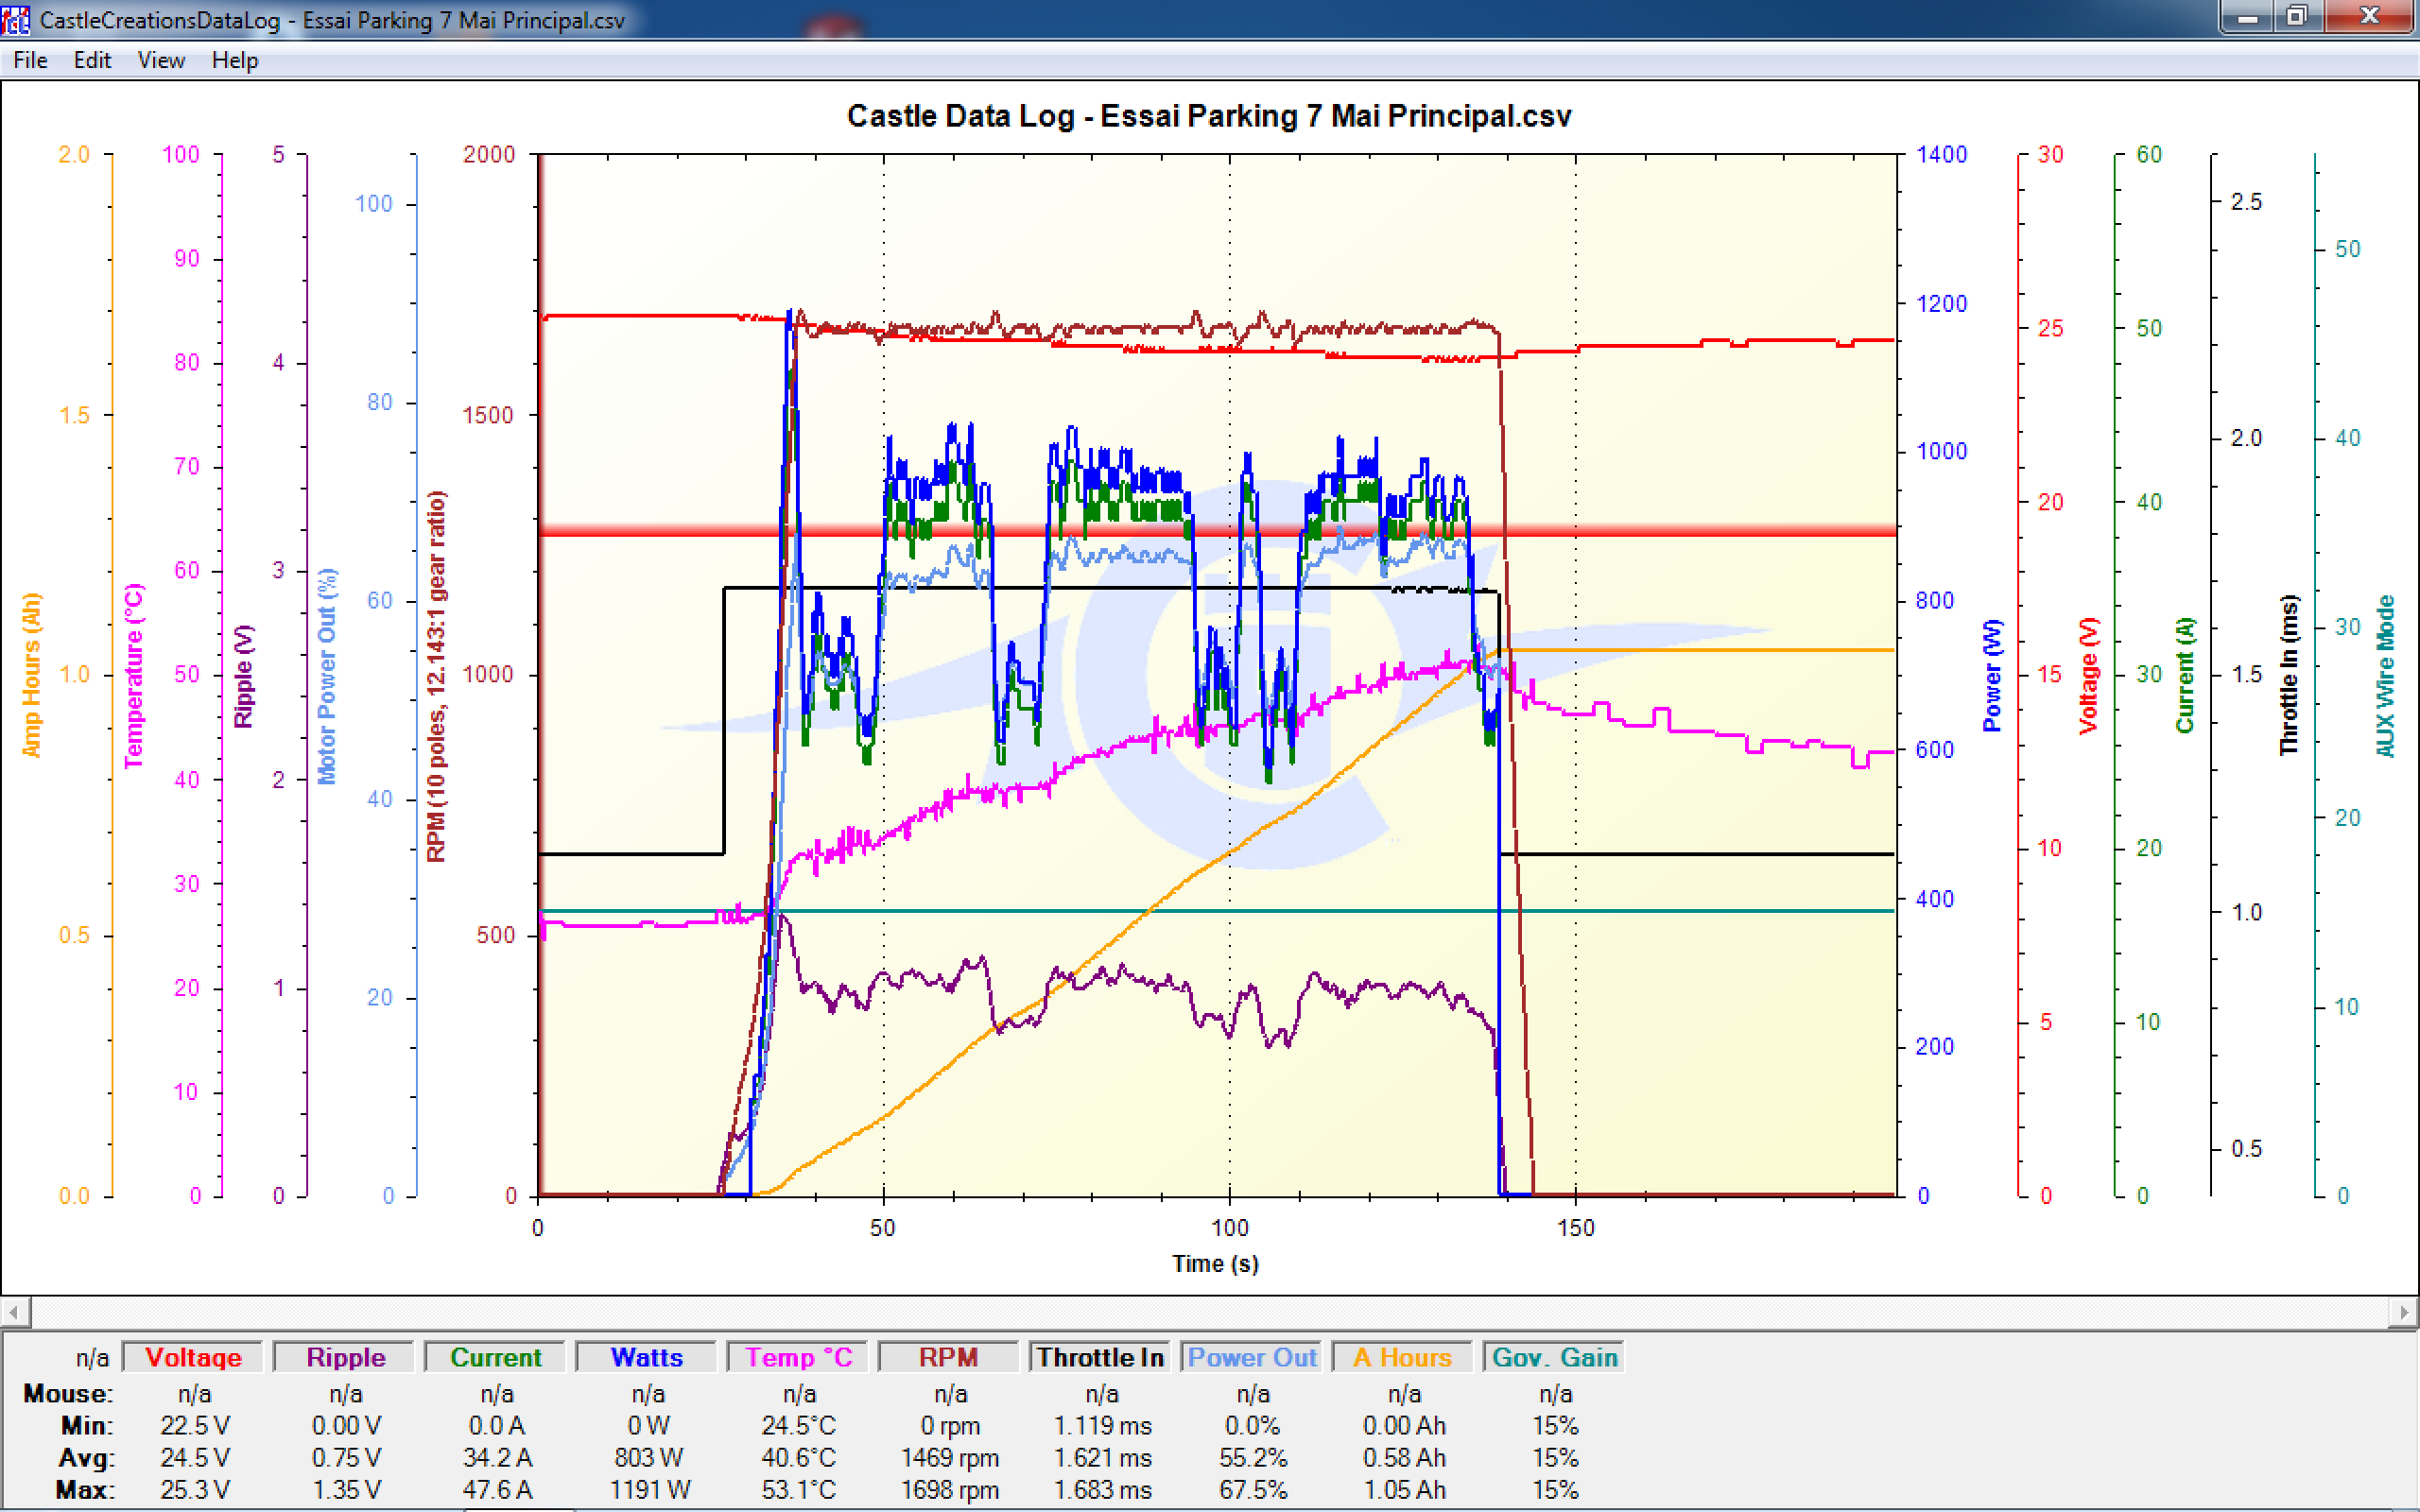Click the Max row label

pyautogui.click(x=84, y=1489)
